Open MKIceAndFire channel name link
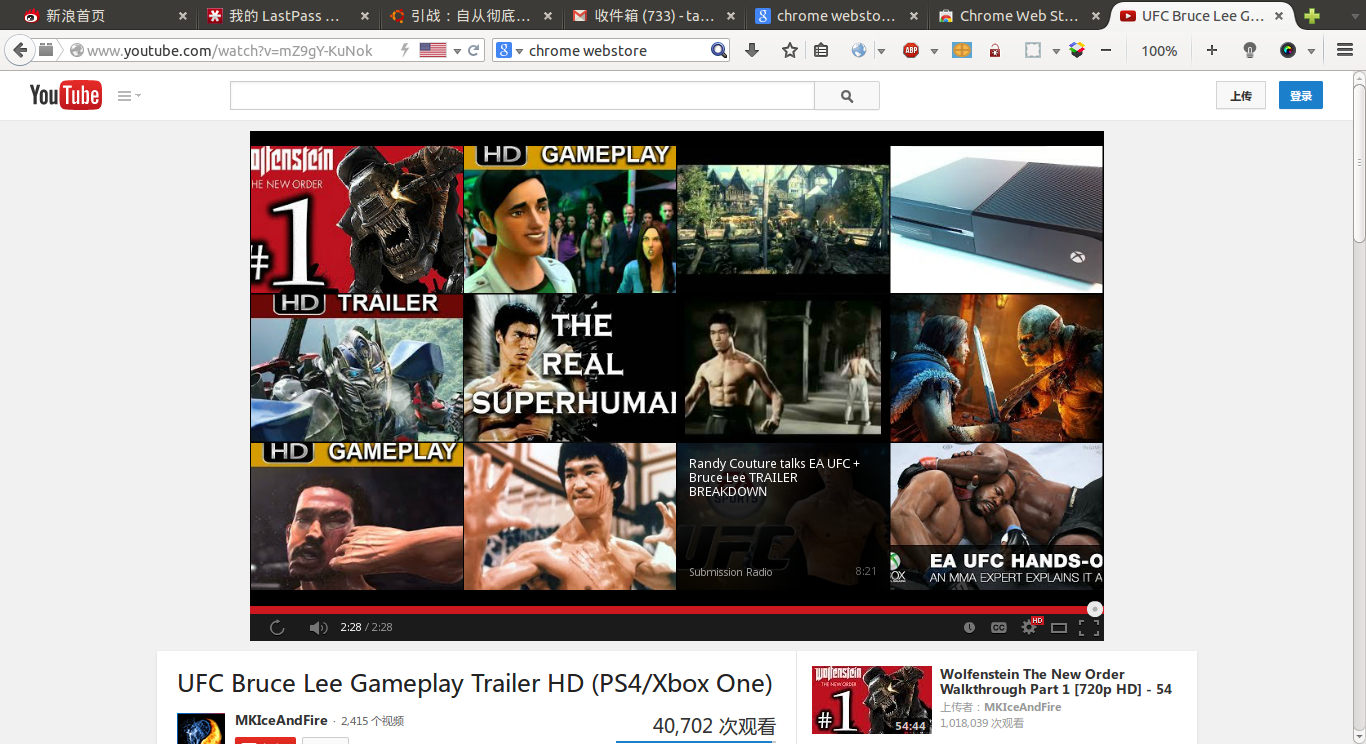 coord(281,720)
